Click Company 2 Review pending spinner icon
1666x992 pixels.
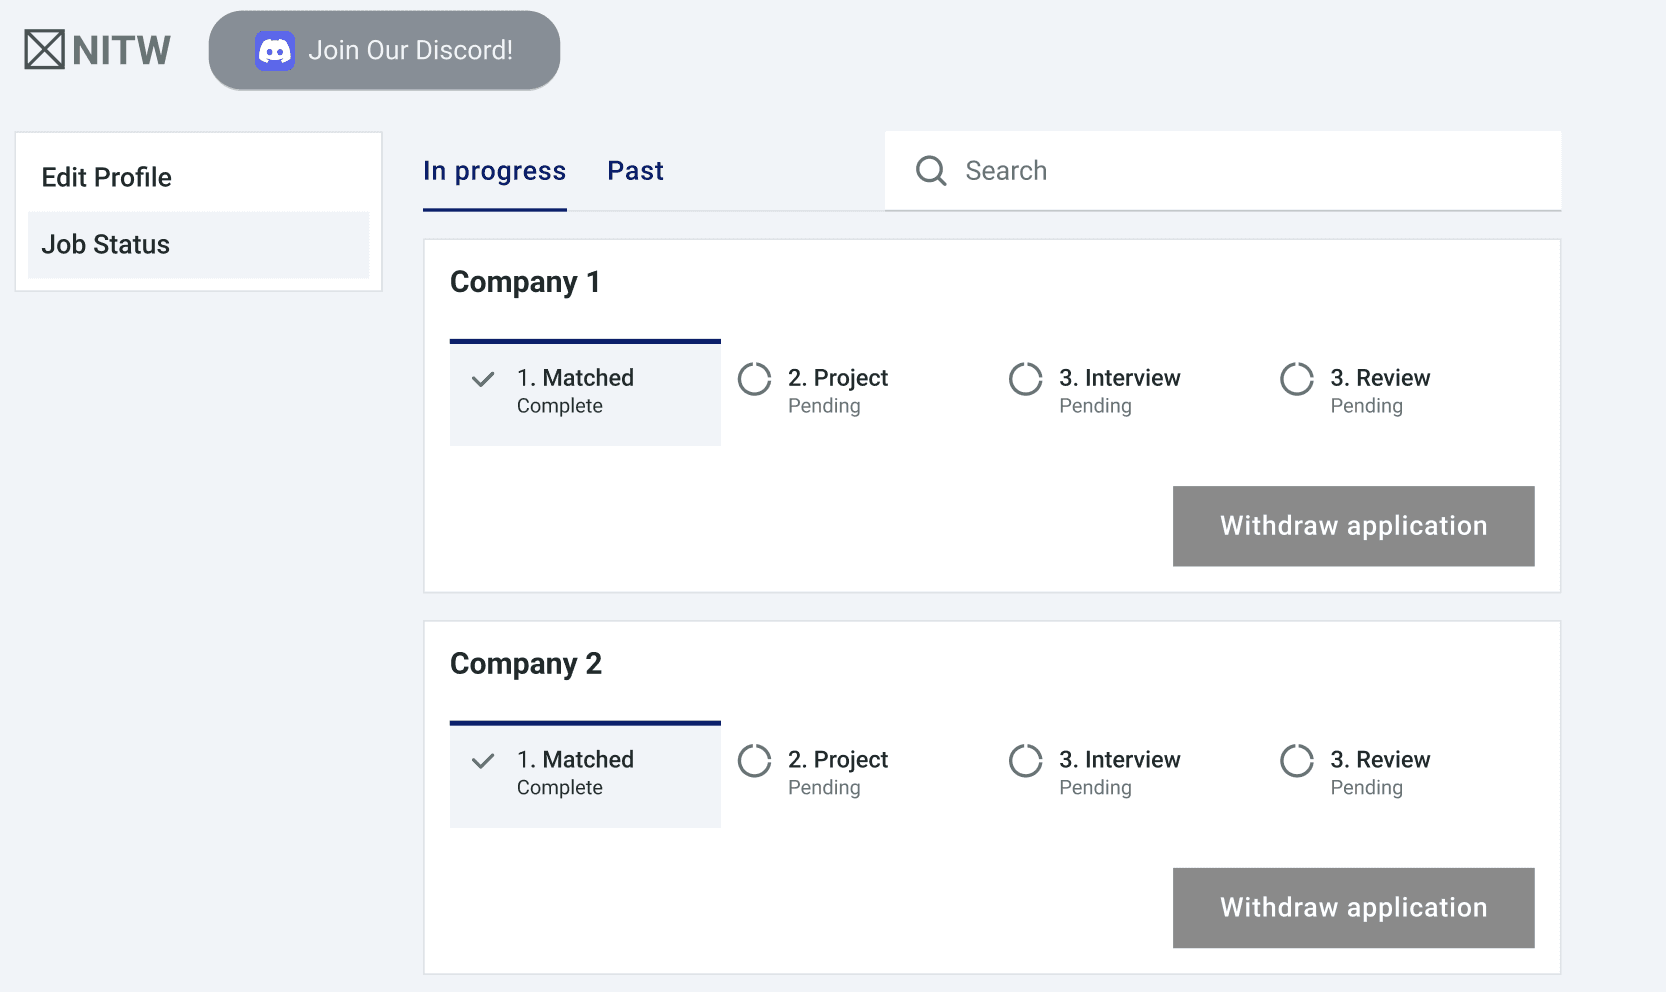(1297, 761)
